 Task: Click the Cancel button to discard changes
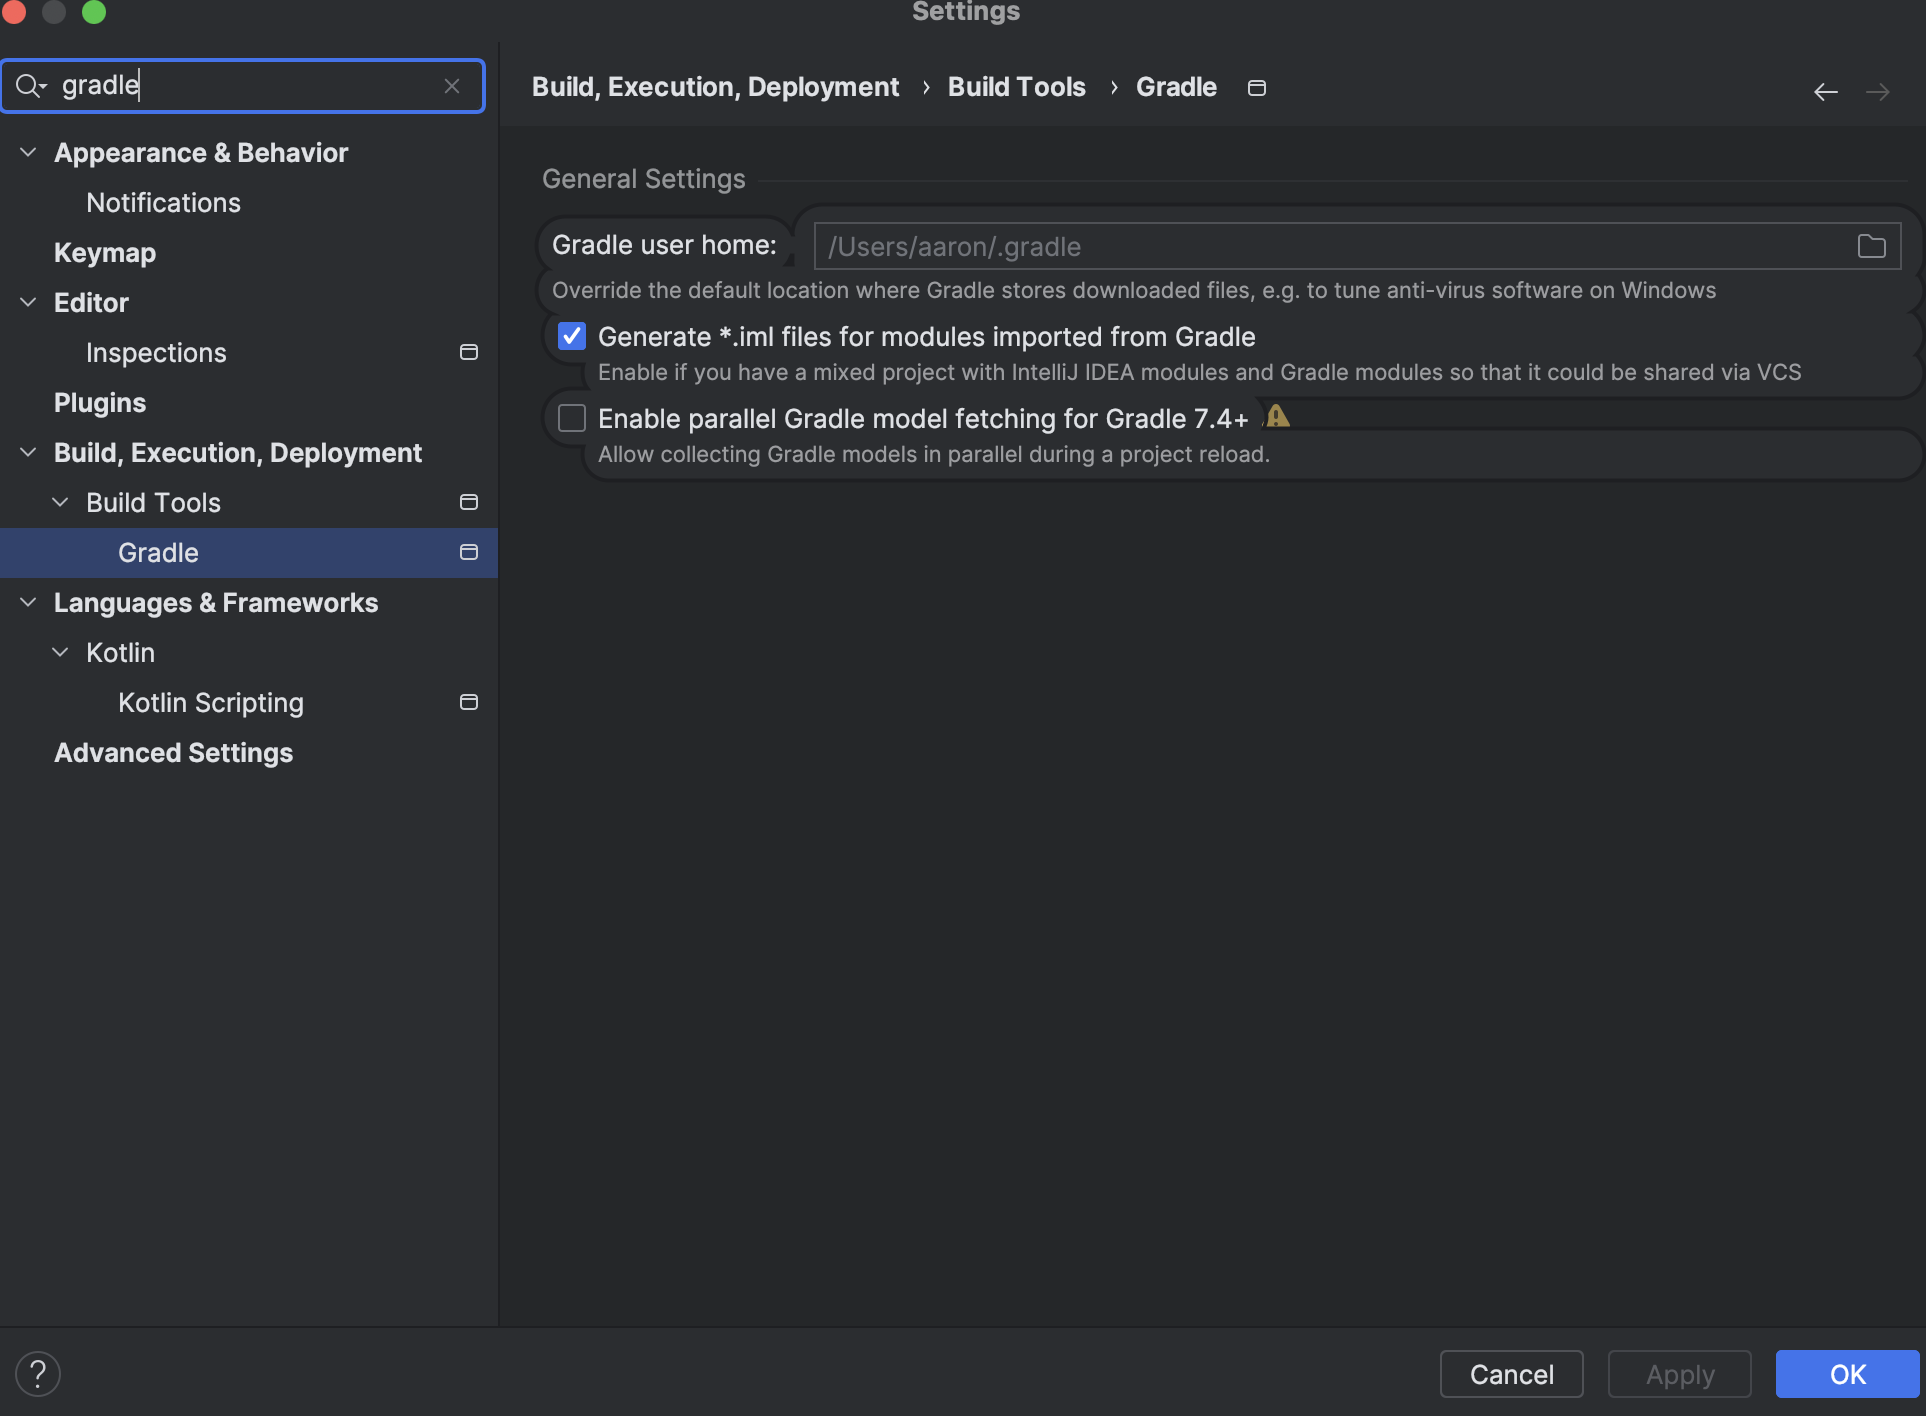pos(1512,1373)
